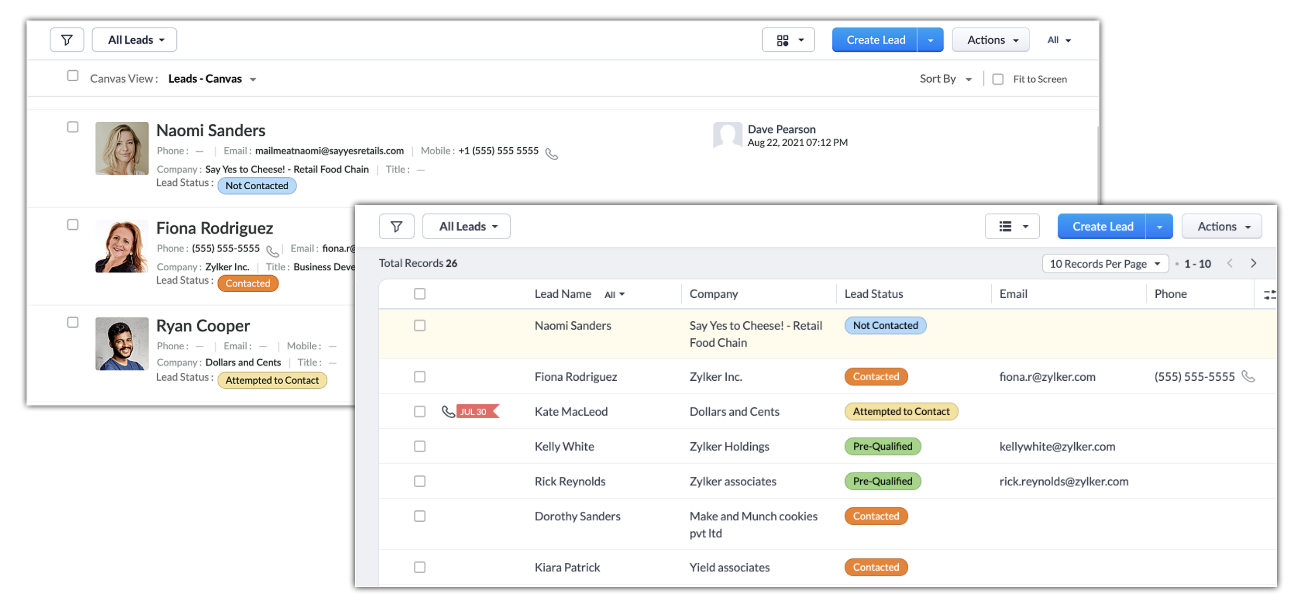Open filter icon in front list window

tap(397, 227)
